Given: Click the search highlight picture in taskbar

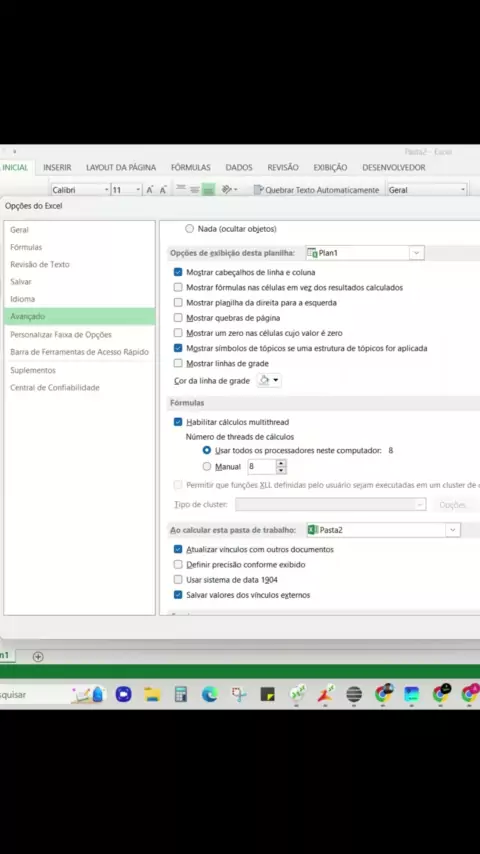Looking at the screenshot, I should click(x=88, y=694).
